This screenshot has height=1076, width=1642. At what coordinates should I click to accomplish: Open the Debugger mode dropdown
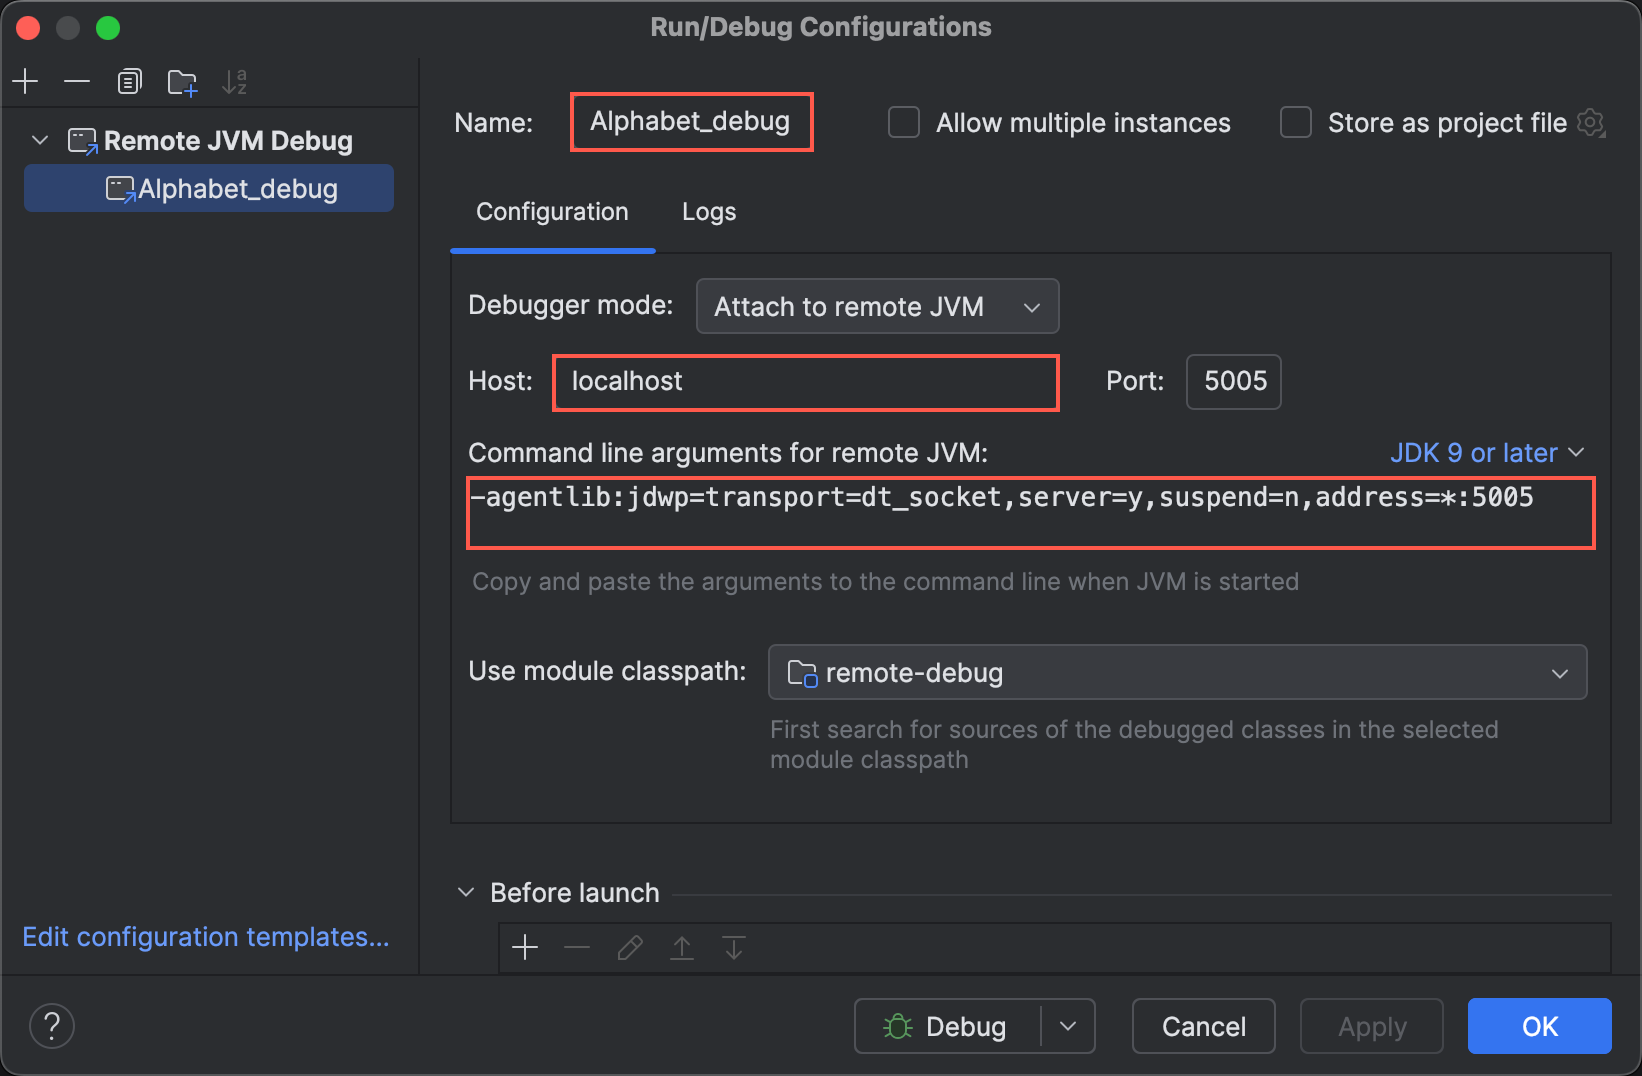pos(876,306)
